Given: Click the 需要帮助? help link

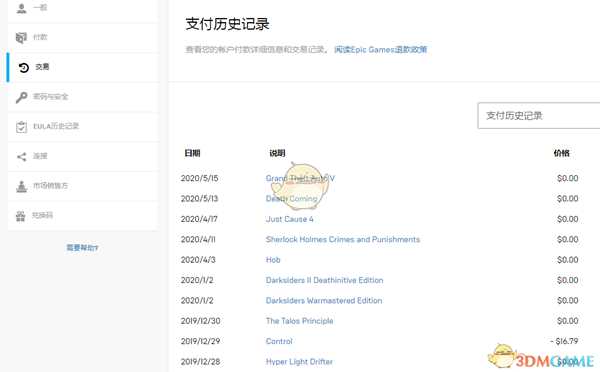Looking at the screenshot, I should point(82,248).
